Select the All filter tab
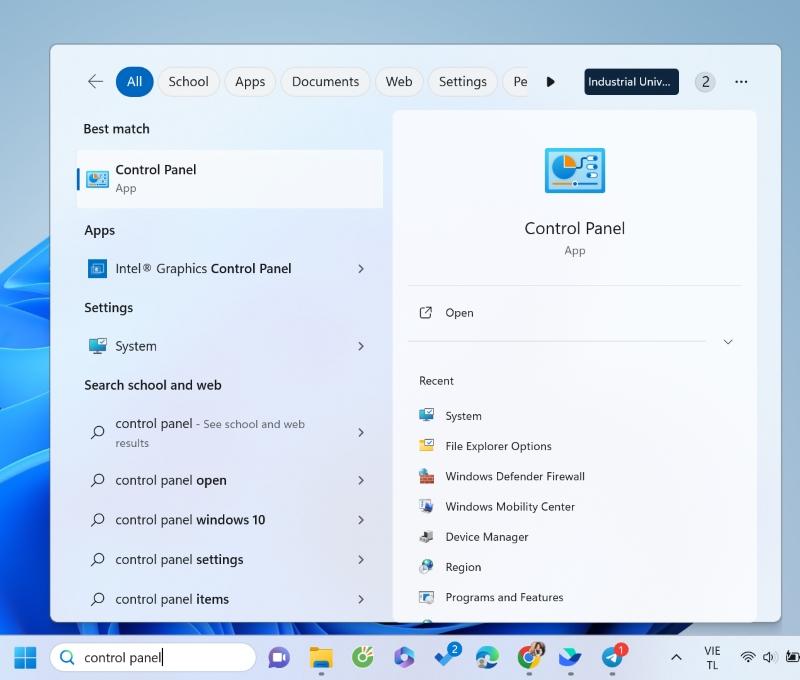Screen dimensions: 800x680 coord(135,82)
